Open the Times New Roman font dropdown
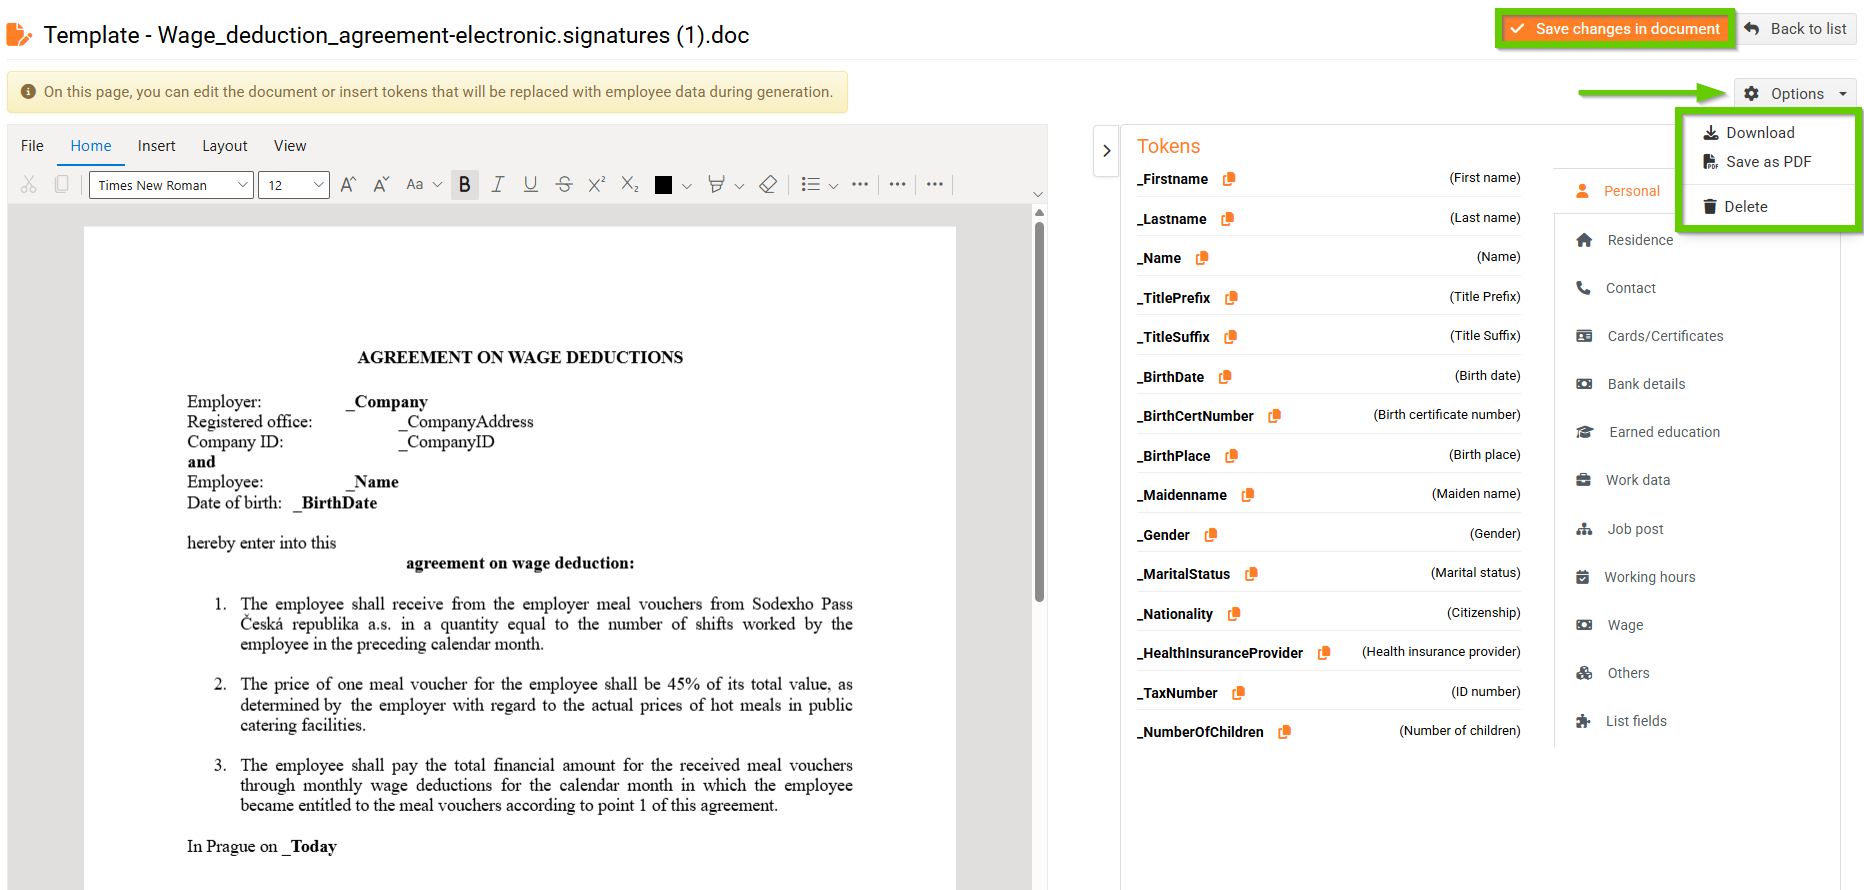 [x=171, y=185]
